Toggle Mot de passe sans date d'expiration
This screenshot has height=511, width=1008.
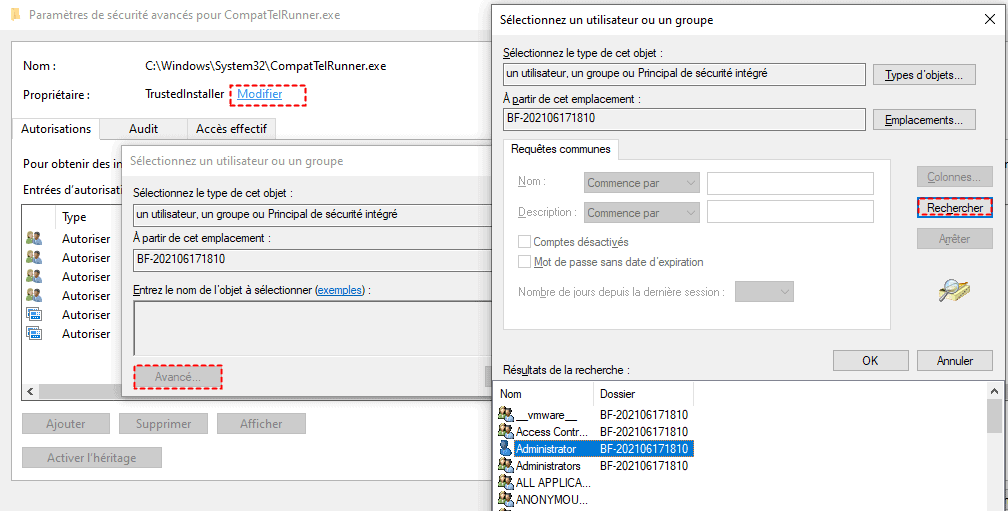click(x=525, y=262)
